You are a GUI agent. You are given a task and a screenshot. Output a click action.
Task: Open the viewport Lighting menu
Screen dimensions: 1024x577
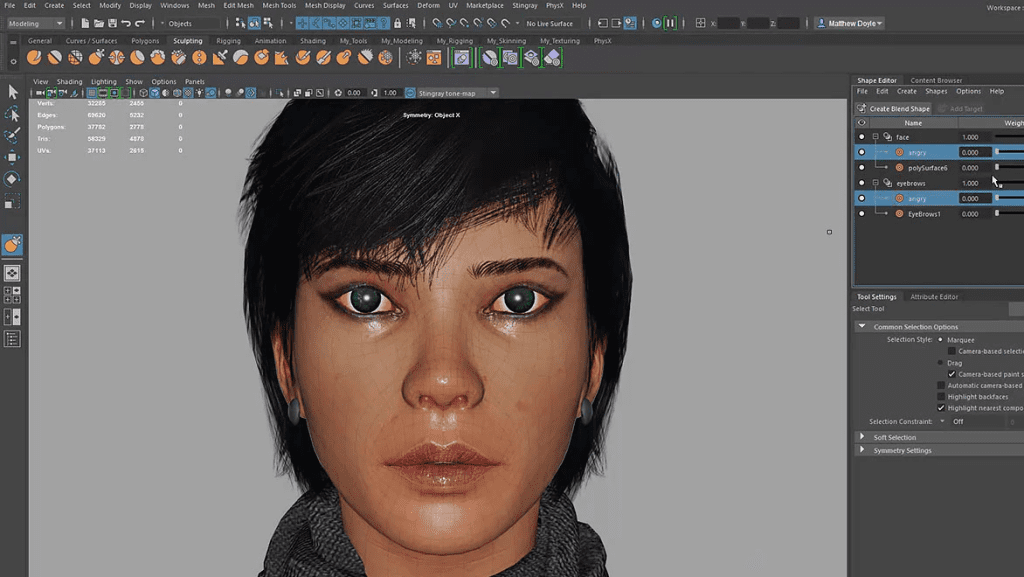(x=103, y=82)
